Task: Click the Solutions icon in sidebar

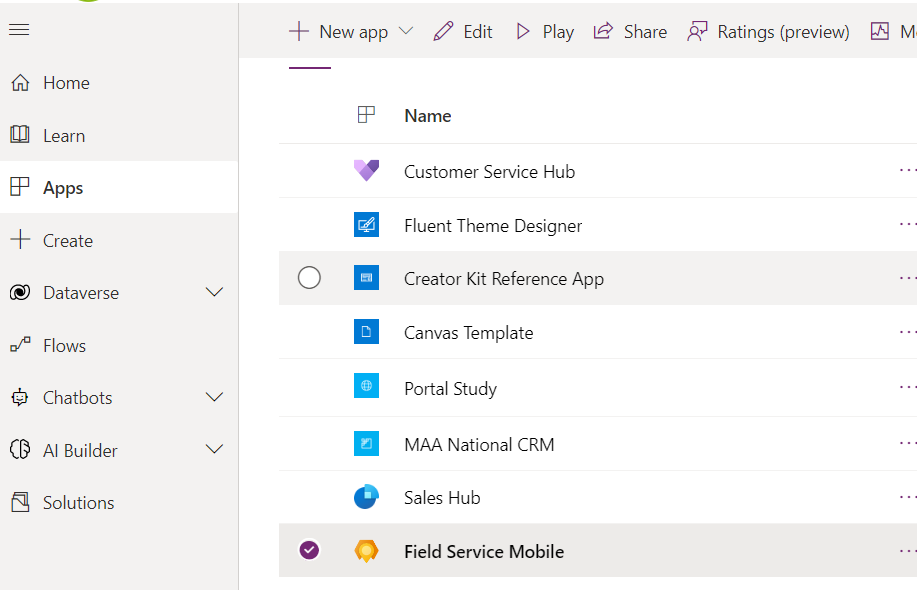Action: pyautogui.click(x=20, y=502)
